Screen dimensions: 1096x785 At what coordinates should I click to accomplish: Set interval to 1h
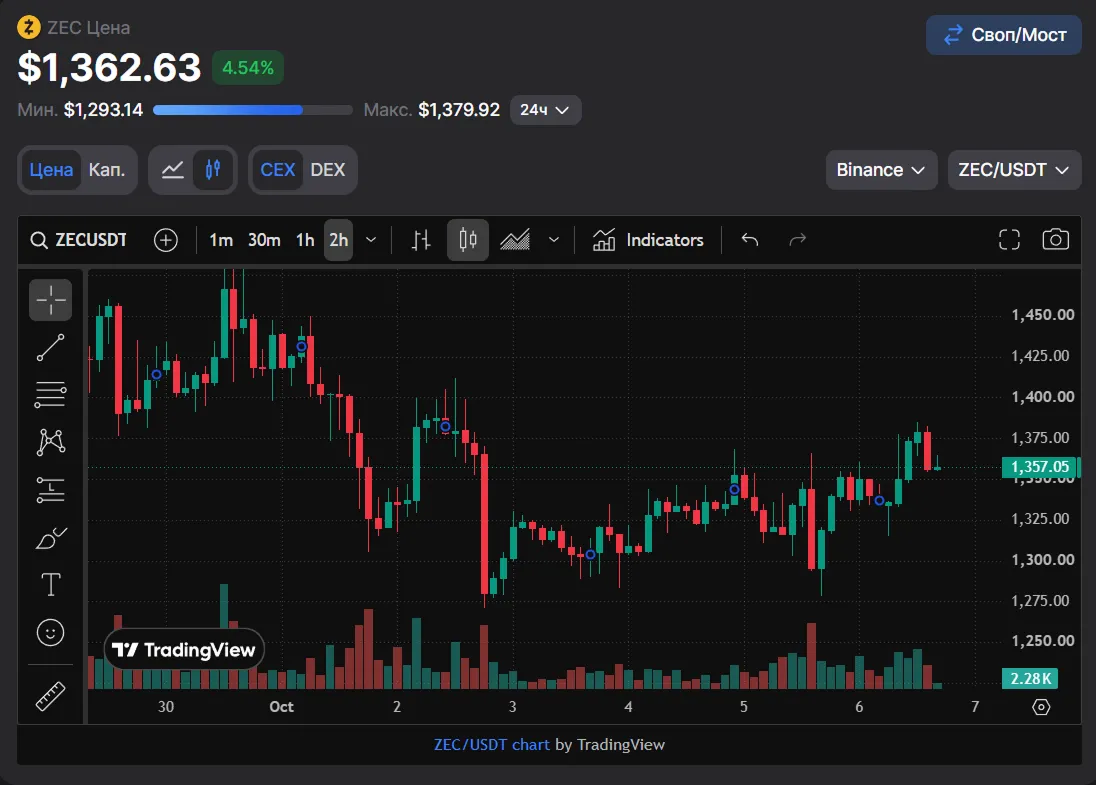[305, 240]
